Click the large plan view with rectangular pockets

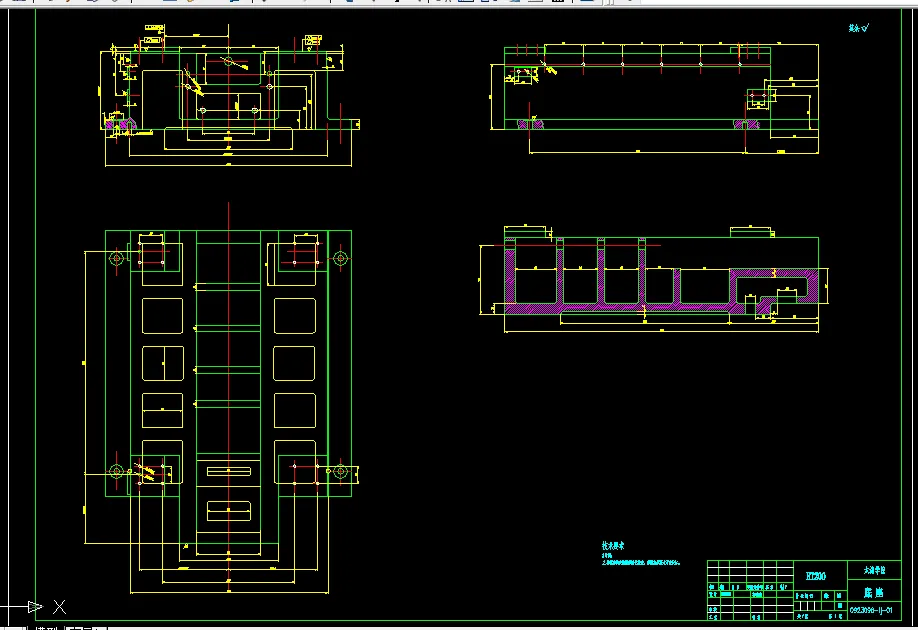222,398
